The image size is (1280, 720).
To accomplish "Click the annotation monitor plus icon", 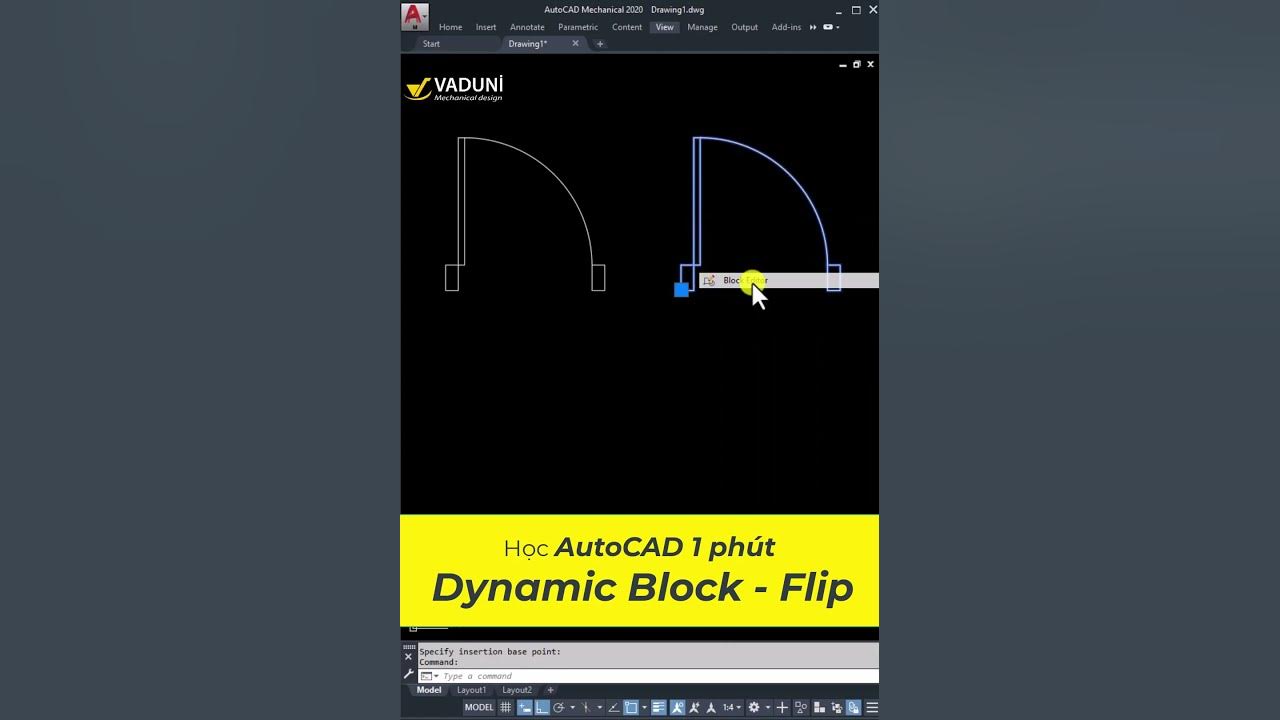I will [782, 707].
